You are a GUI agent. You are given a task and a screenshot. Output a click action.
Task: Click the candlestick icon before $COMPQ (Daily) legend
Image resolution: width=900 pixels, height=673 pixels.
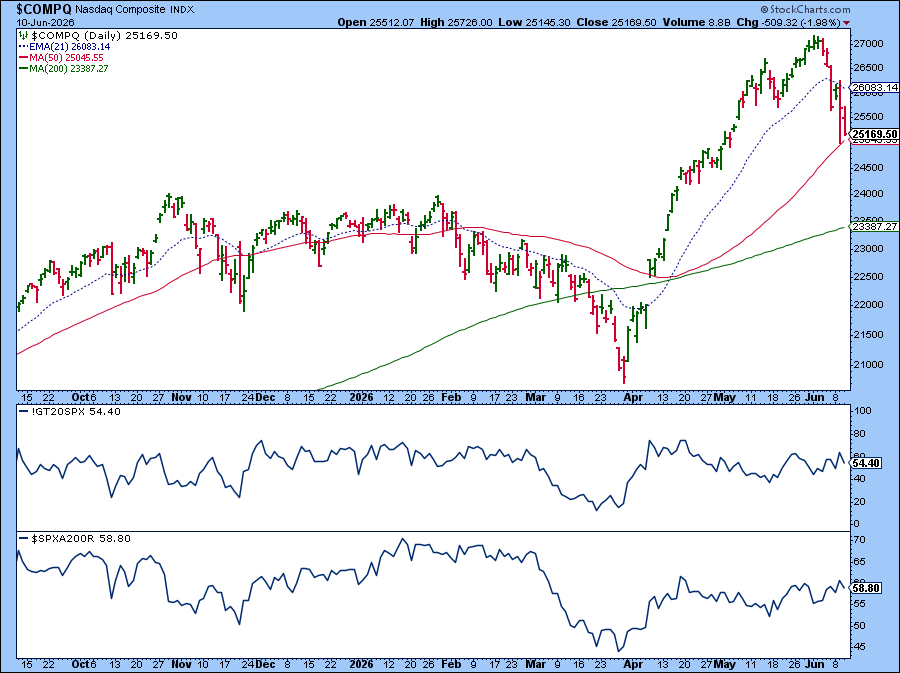(23, 36)
